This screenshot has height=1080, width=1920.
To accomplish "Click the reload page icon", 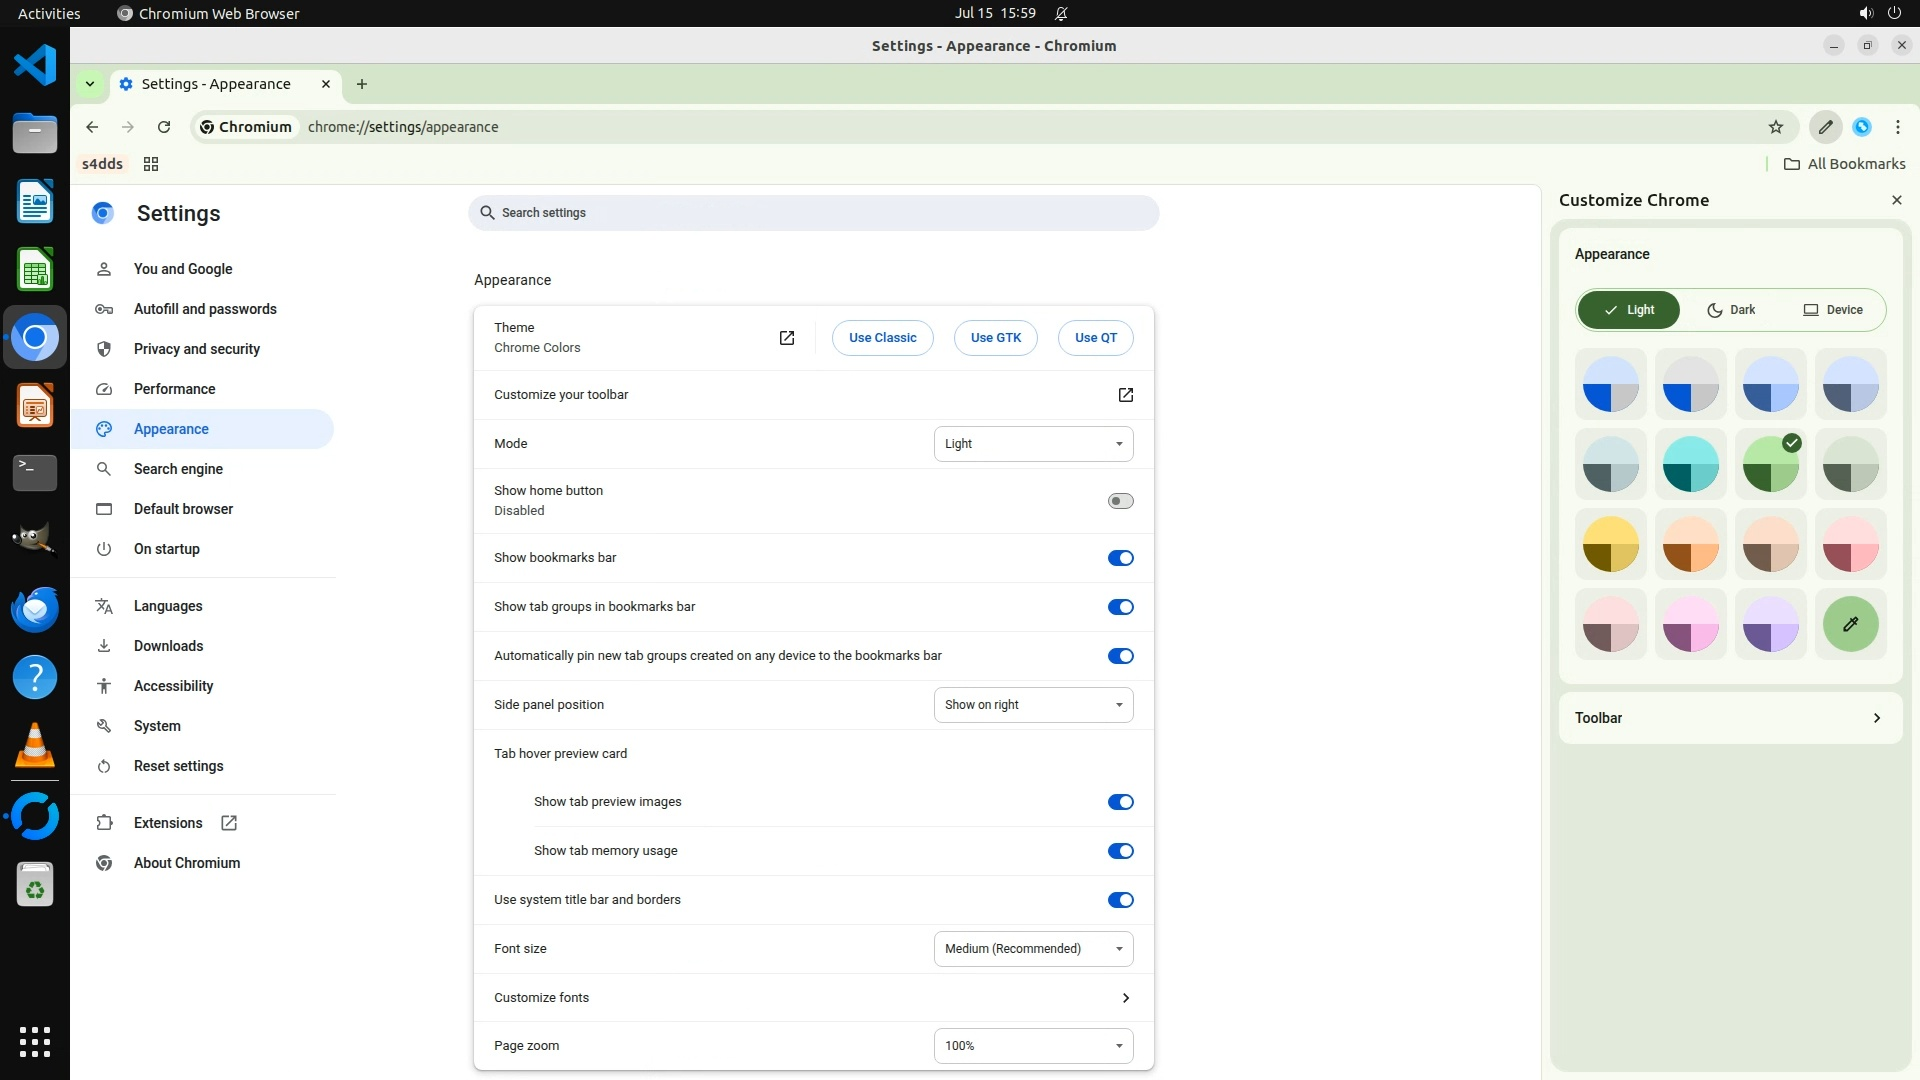I will (x=164, y=127).
